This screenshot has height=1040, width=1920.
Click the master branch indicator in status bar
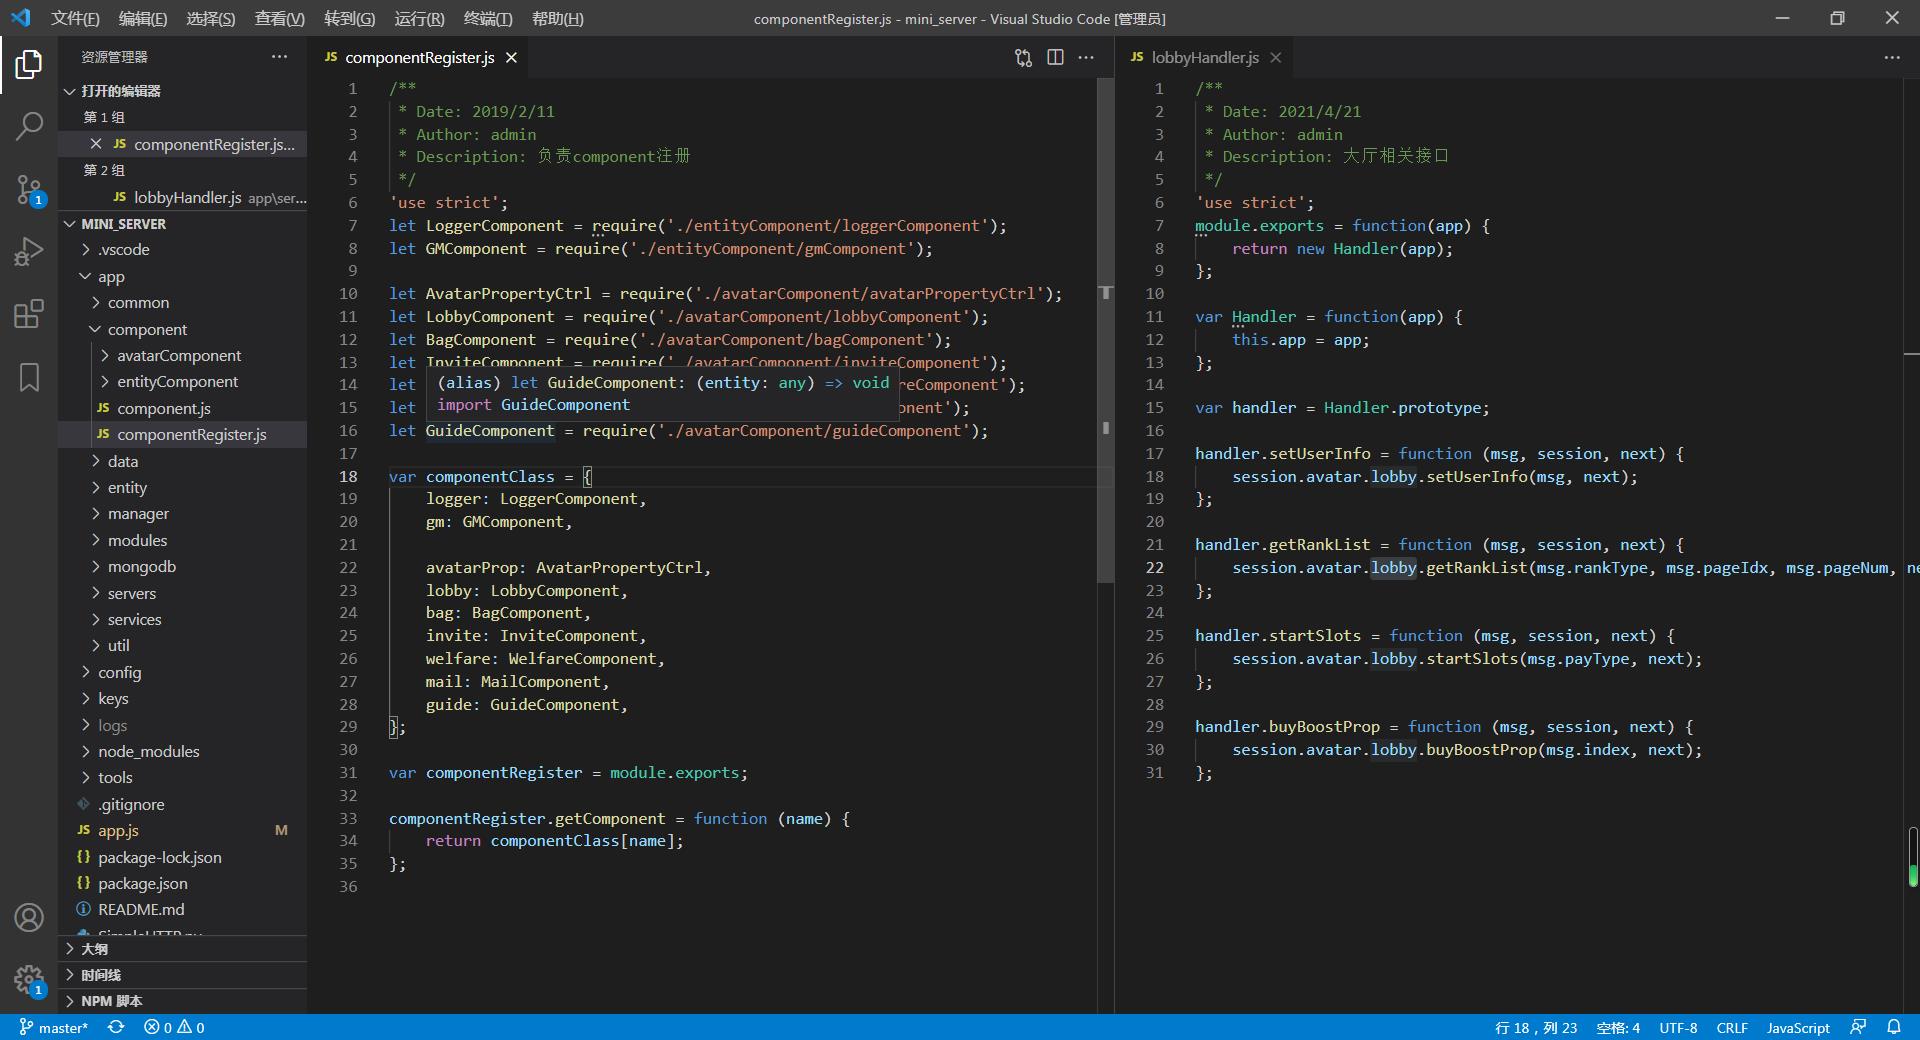coord(53,1027)
